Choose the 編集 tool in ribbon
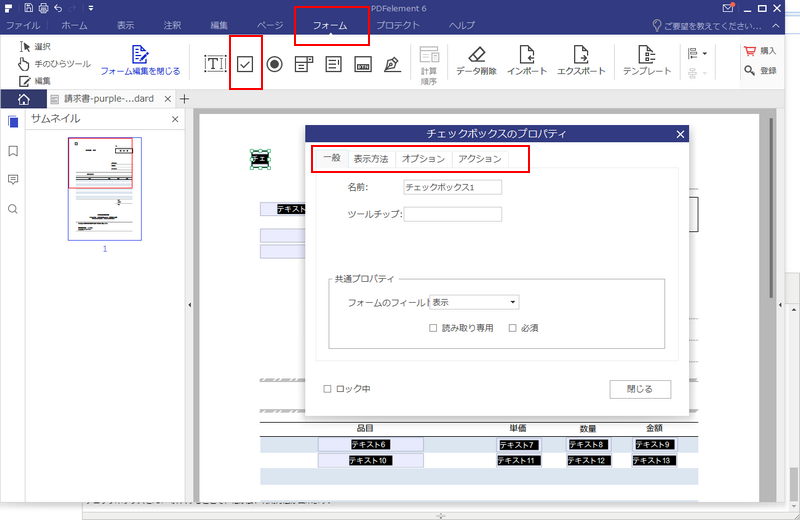 click(x=35, y=81)
